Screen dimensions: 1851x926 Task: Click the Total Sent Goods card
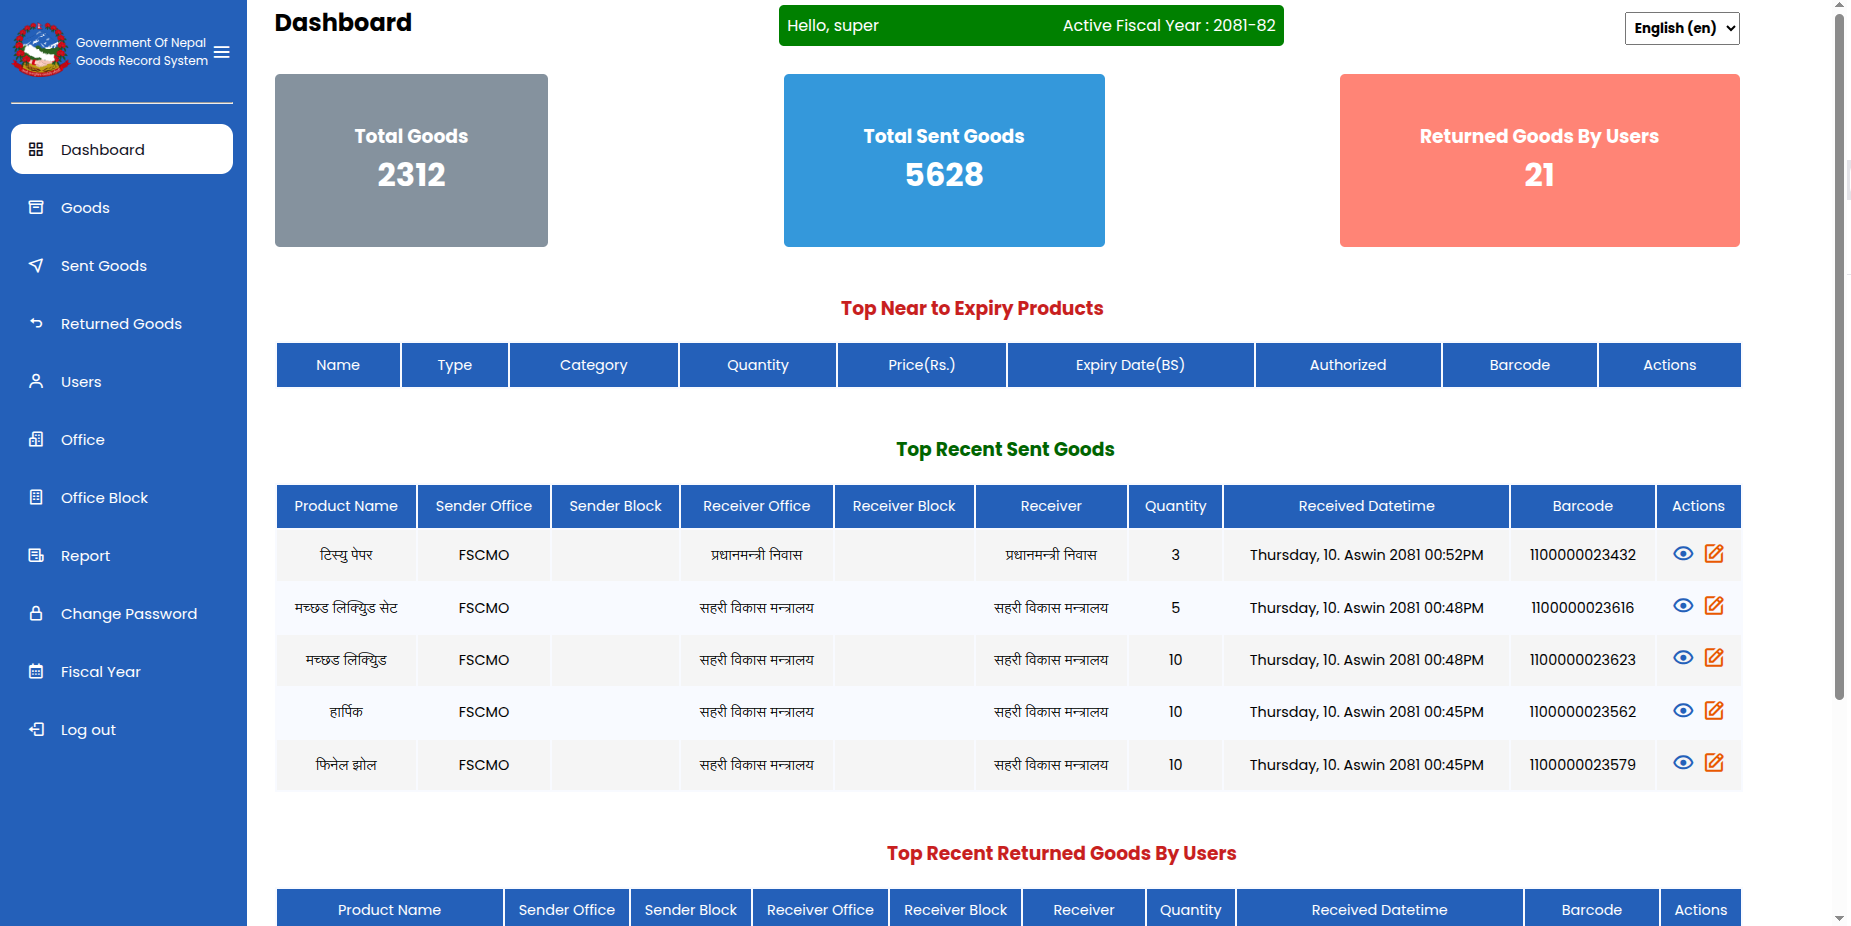(943, 160)
